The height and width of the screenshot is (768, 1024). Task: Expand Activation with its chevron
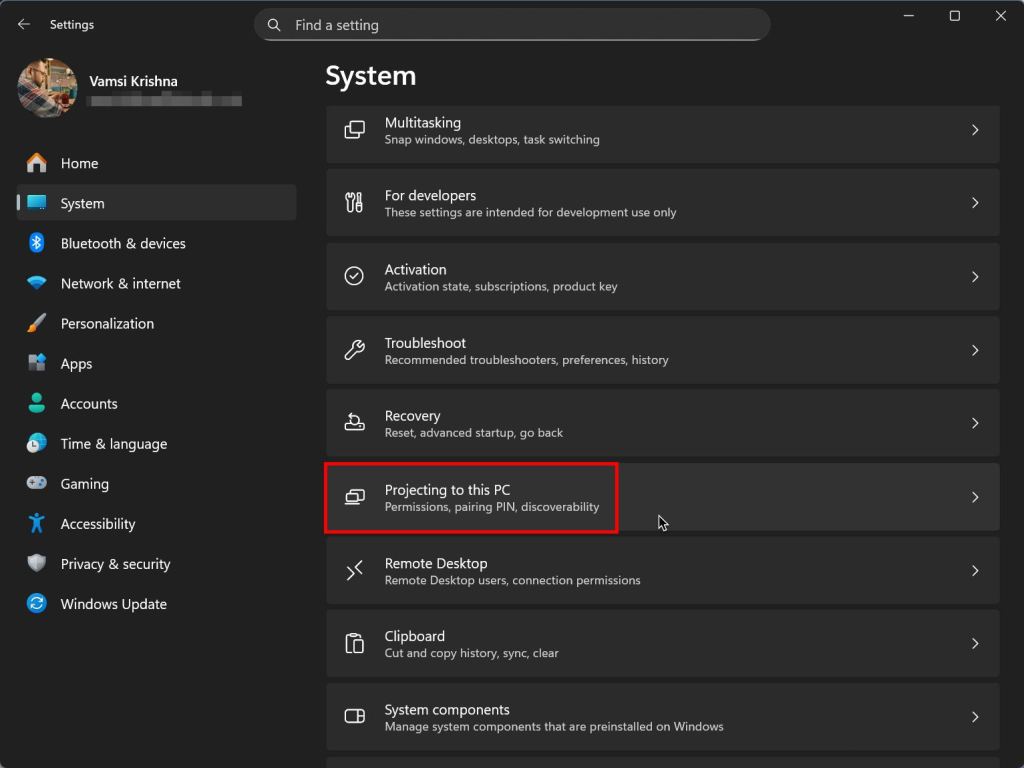coord(975,277)
